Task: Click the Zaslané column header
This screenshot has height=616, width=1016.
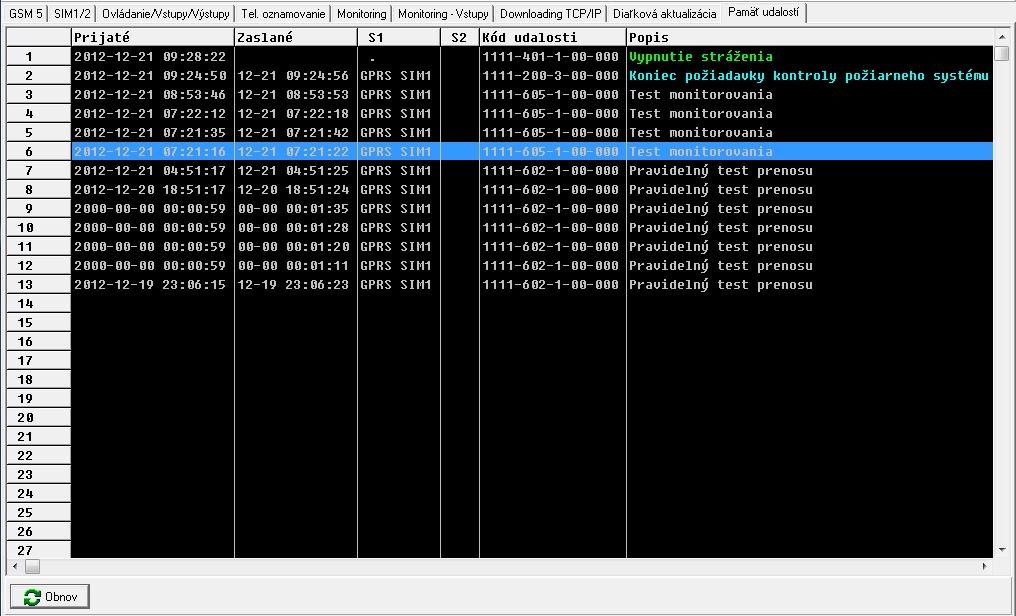Action: click(295, 38)
